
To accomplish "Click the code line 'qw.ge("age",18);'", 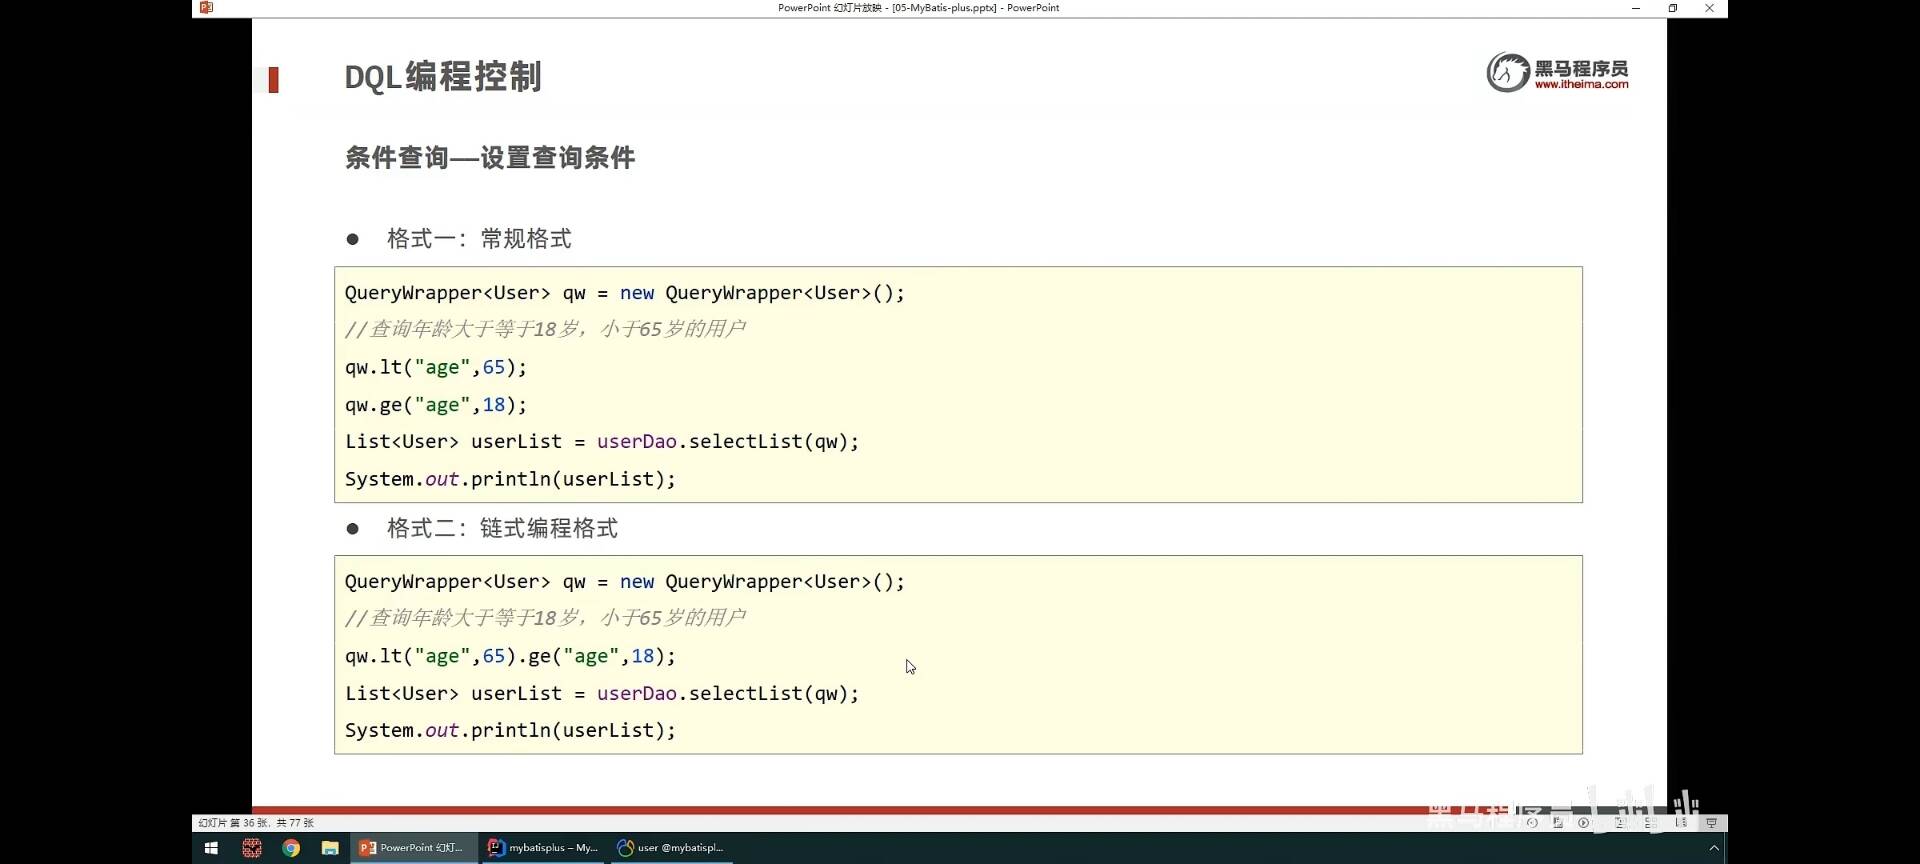I will pyautogui.click(x=435, y=405).
